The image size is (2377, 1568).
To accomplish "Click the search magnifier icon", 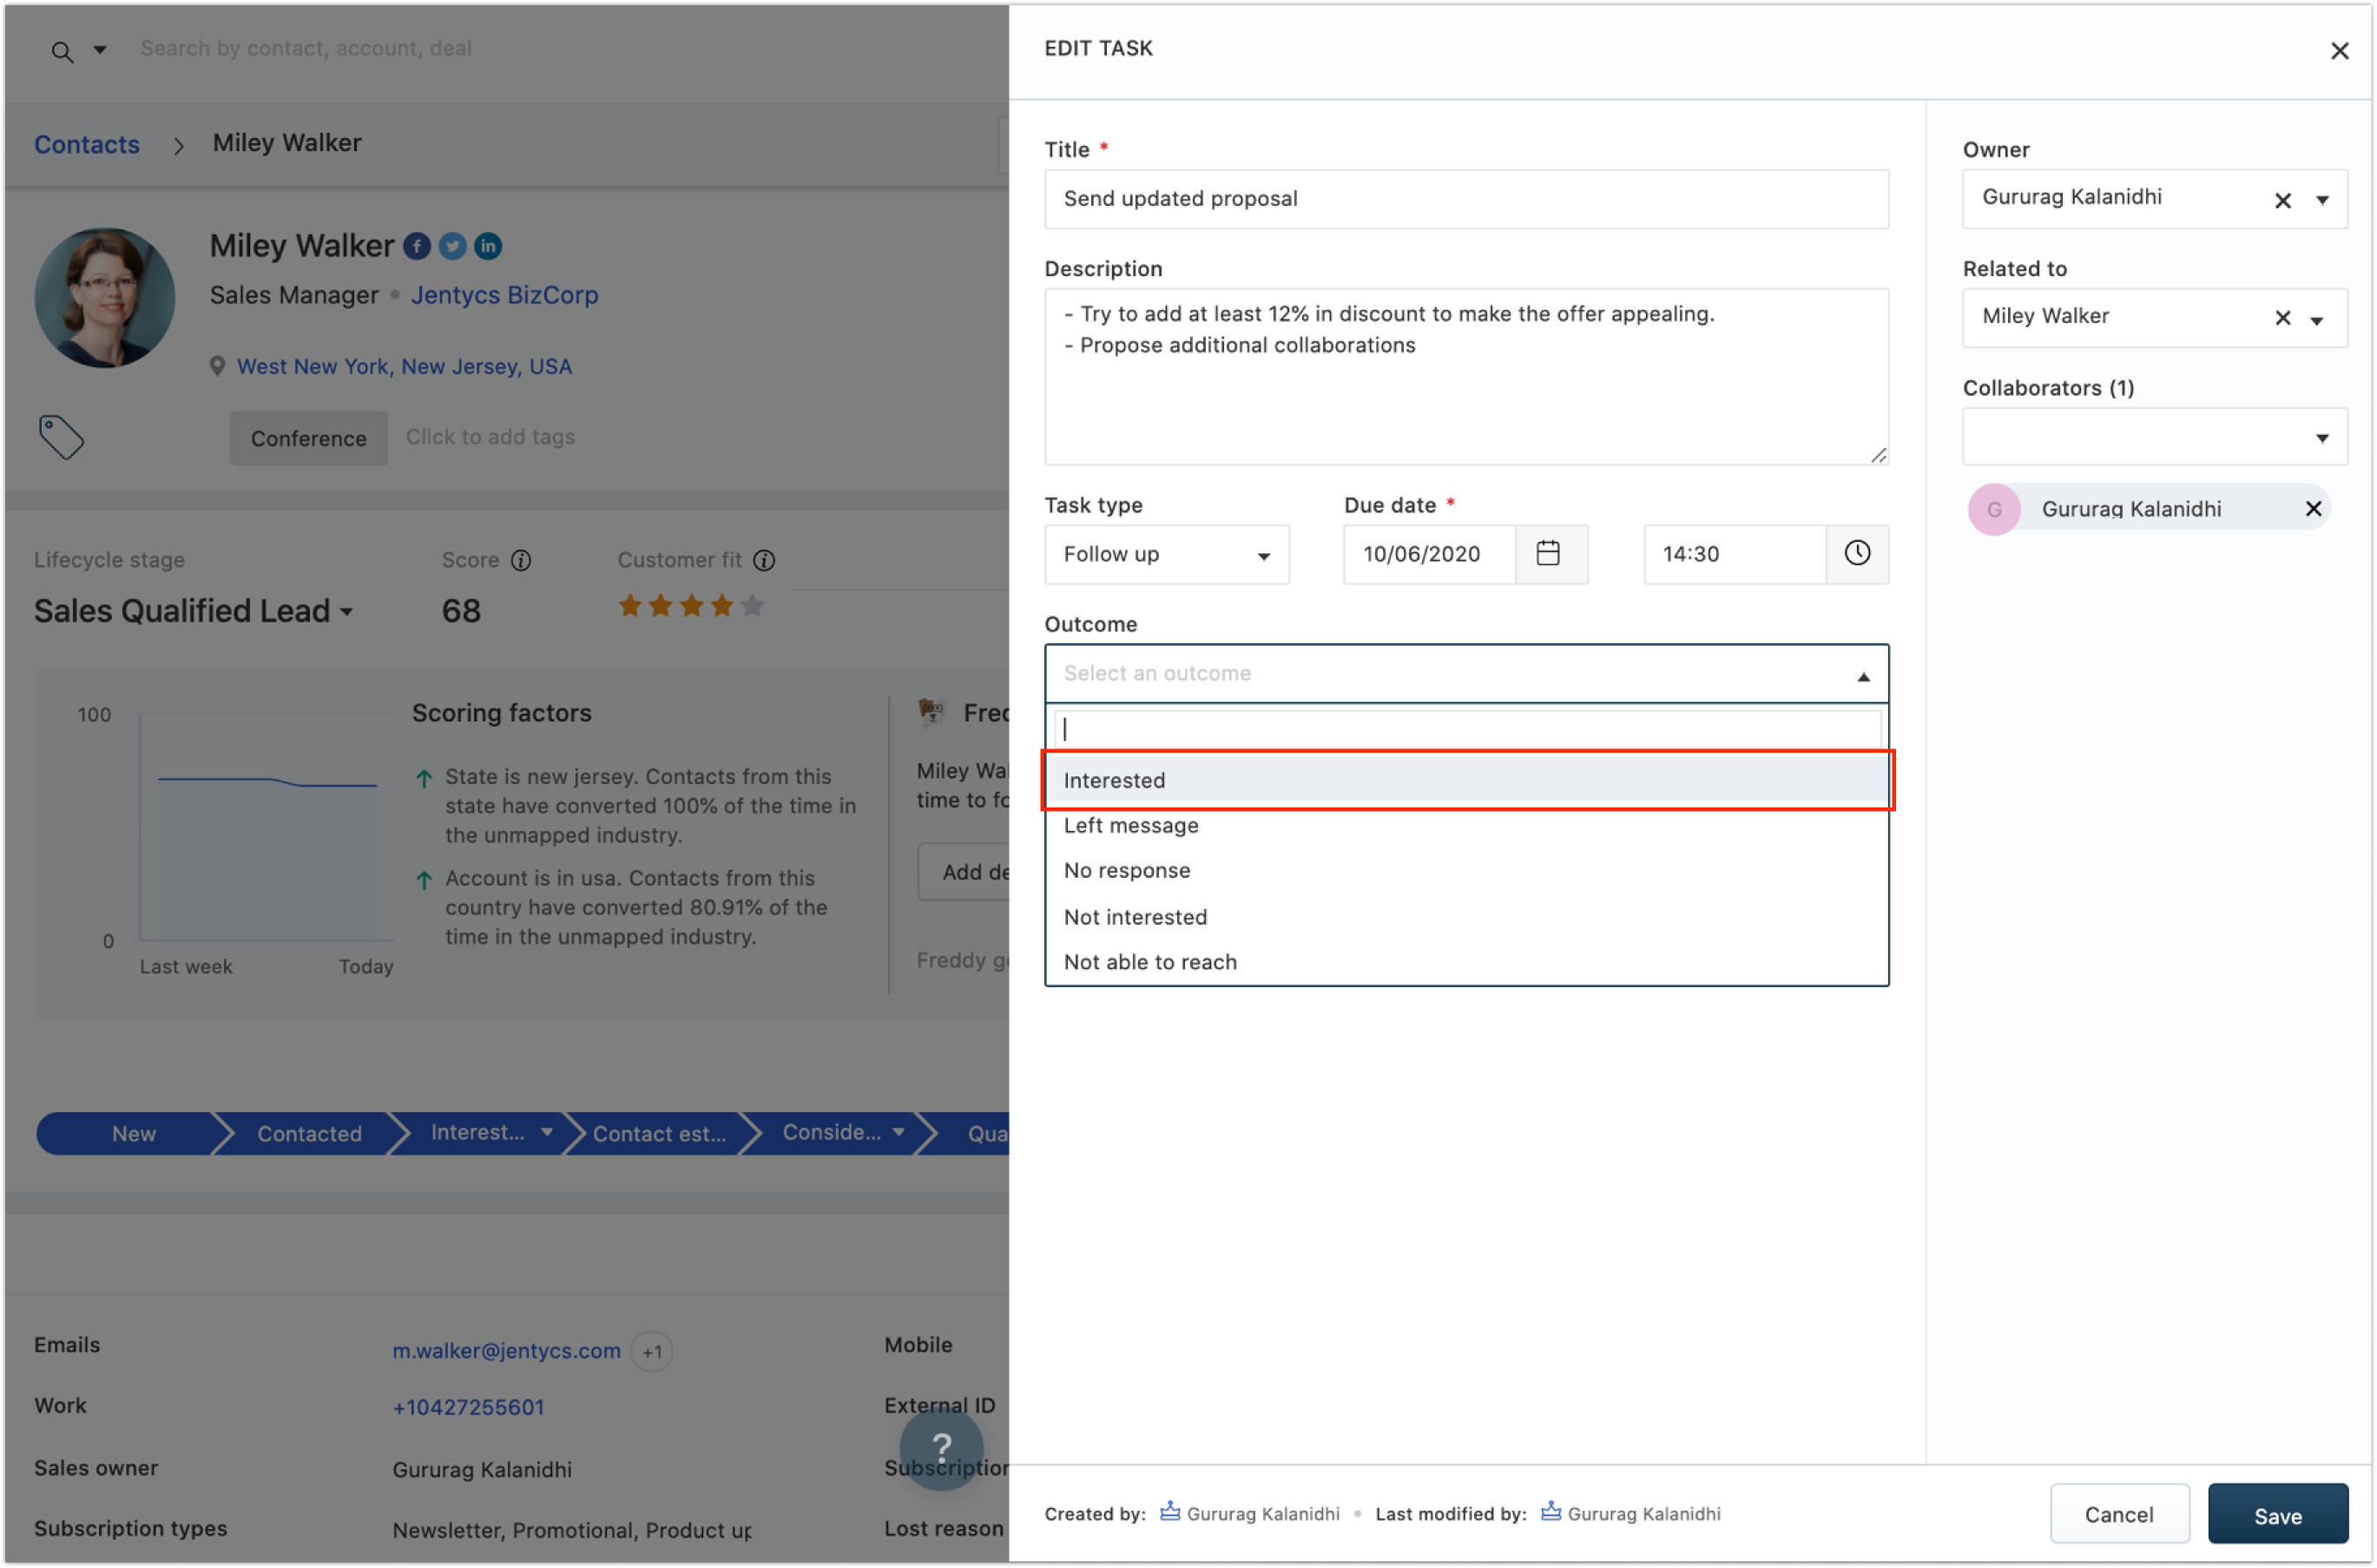I will [x=62, y=52].
